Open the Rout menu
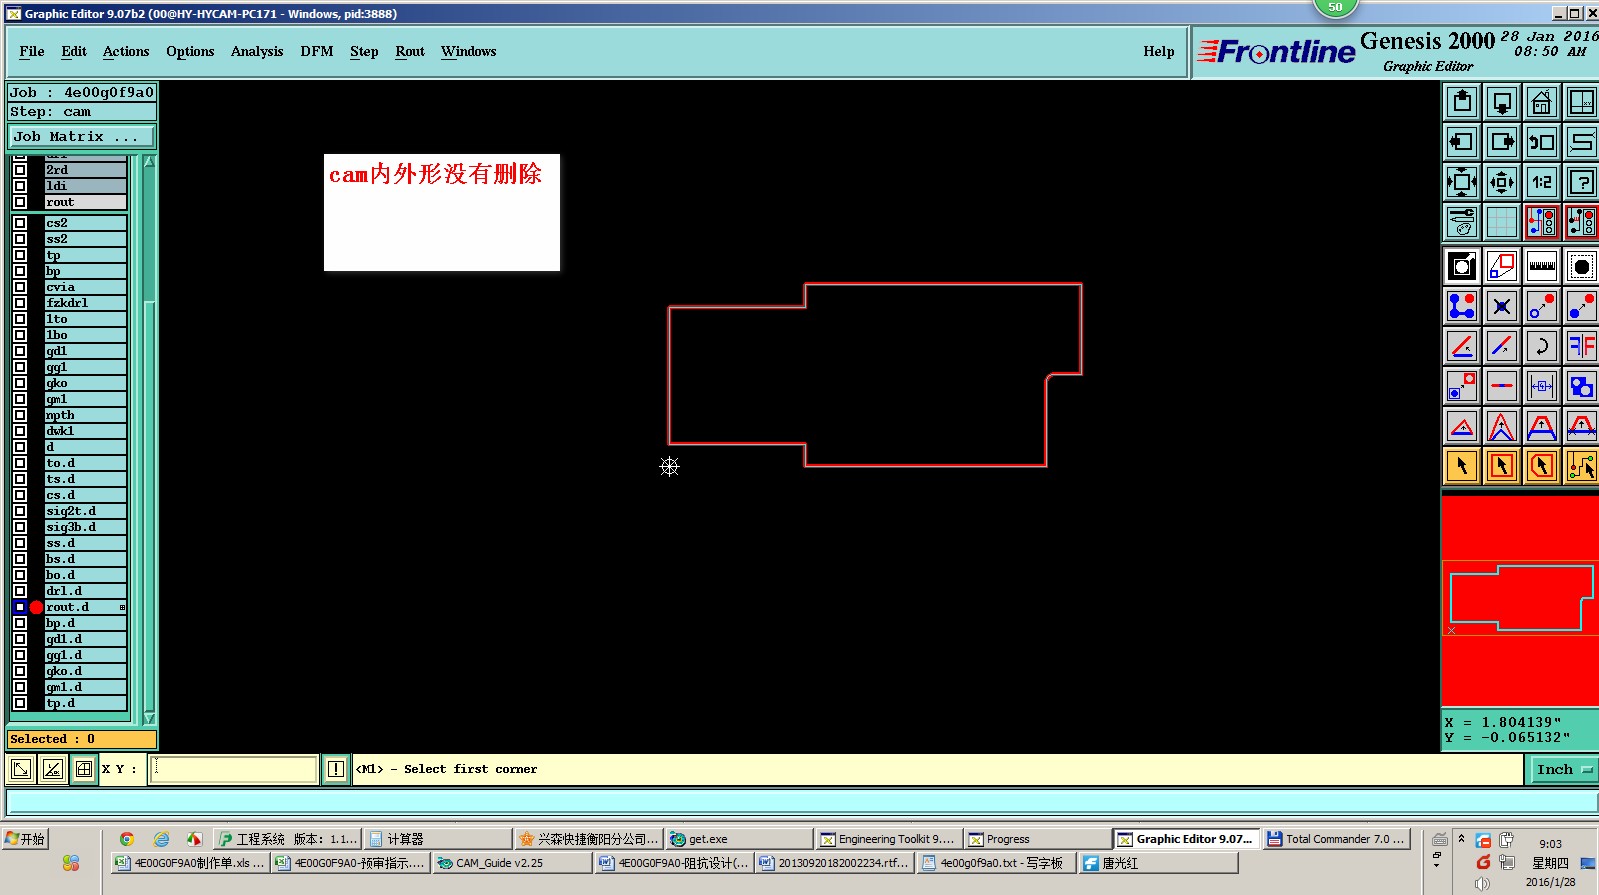 pyautogui.click(x=410, y=52)
